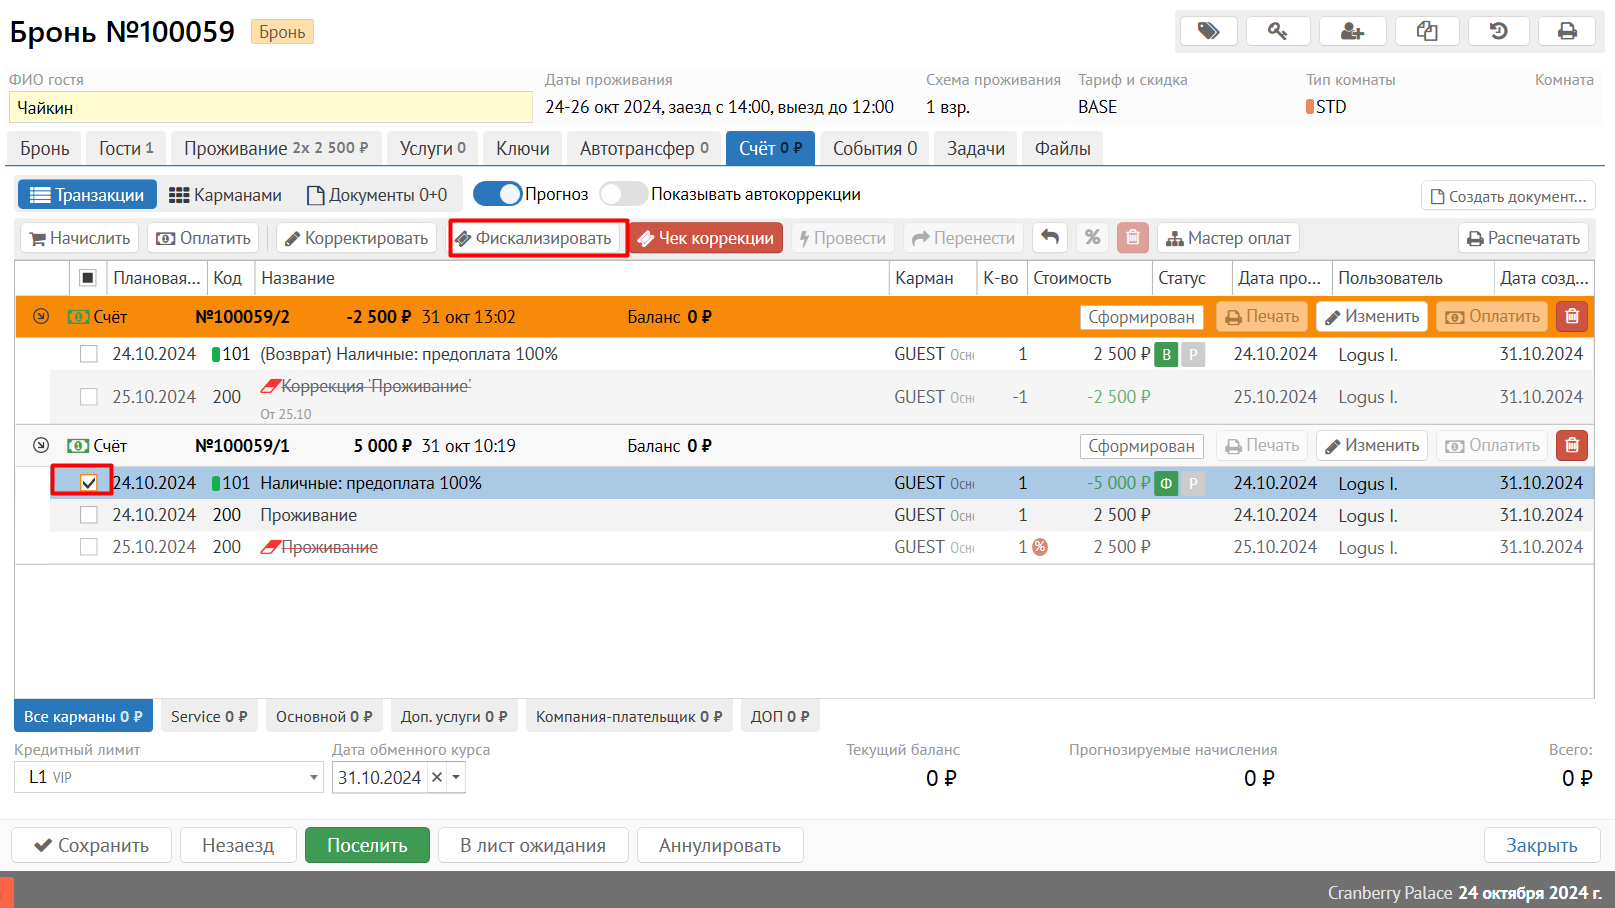Image resolution: width=1615 pixels, height=908 pixels.
Task: Toggle the select-all checkbox in table header
Action: [88, 278]
